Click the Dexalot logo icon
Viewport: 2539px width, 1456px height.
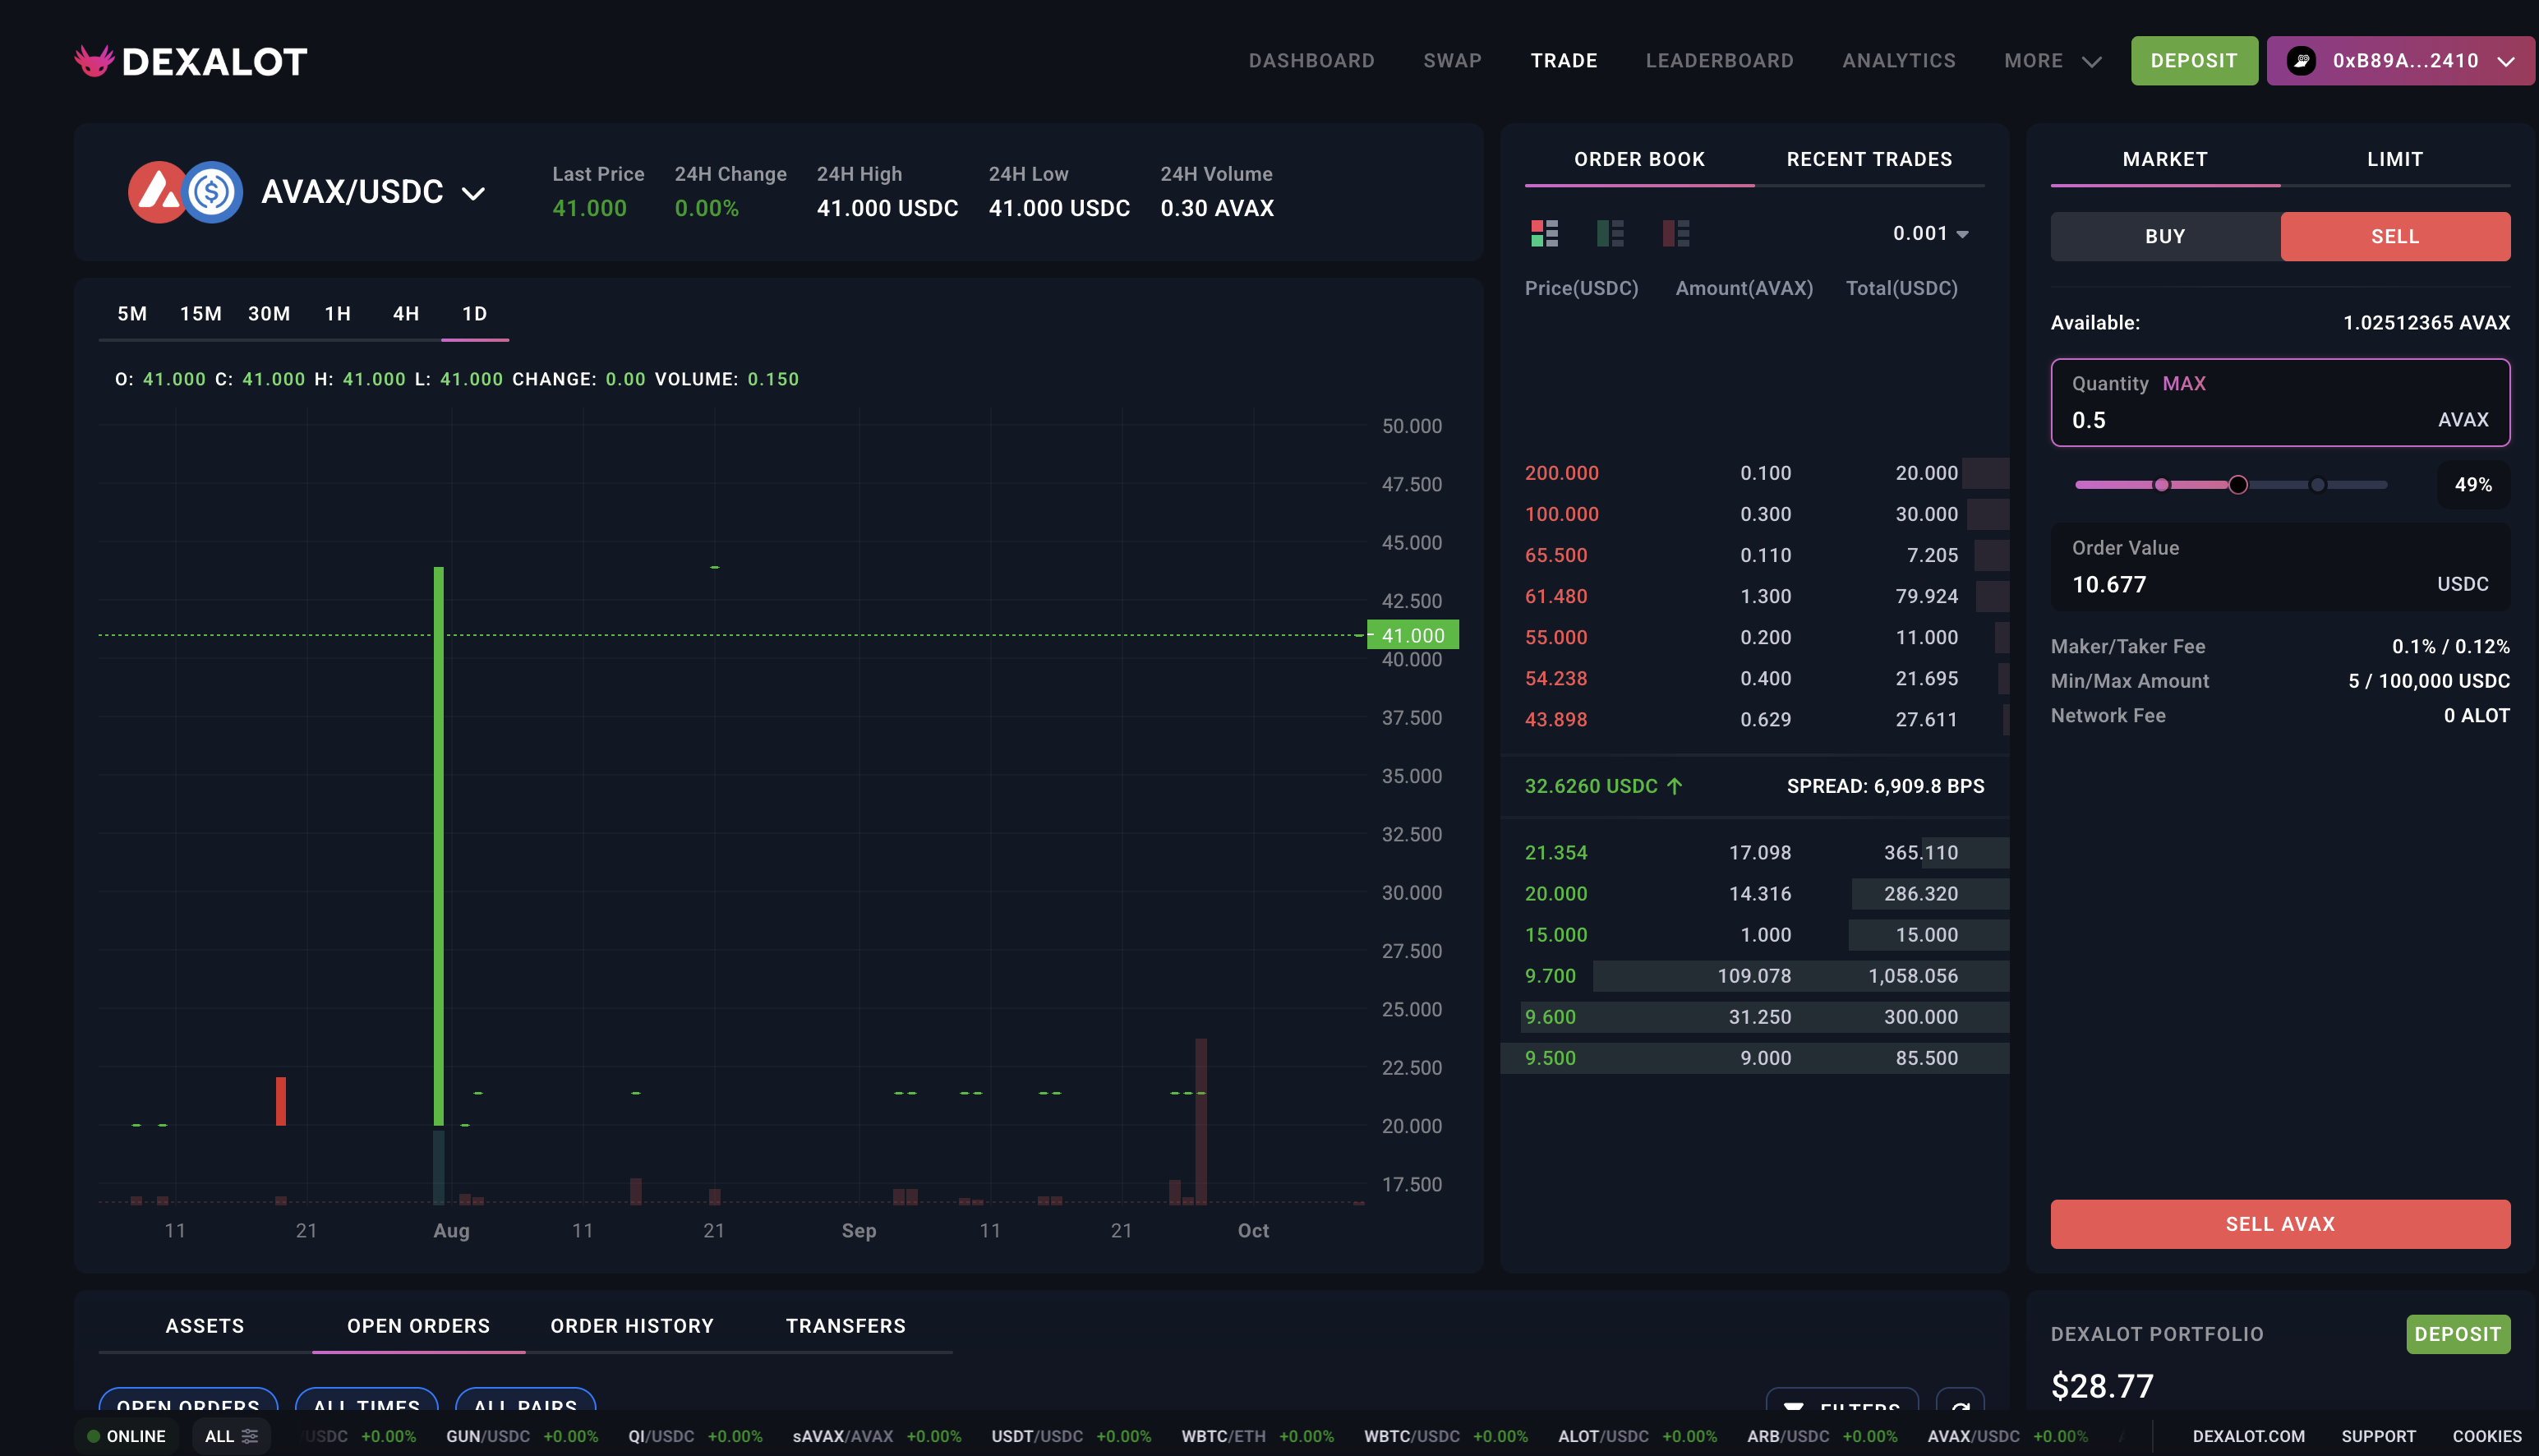coord(95,61)
